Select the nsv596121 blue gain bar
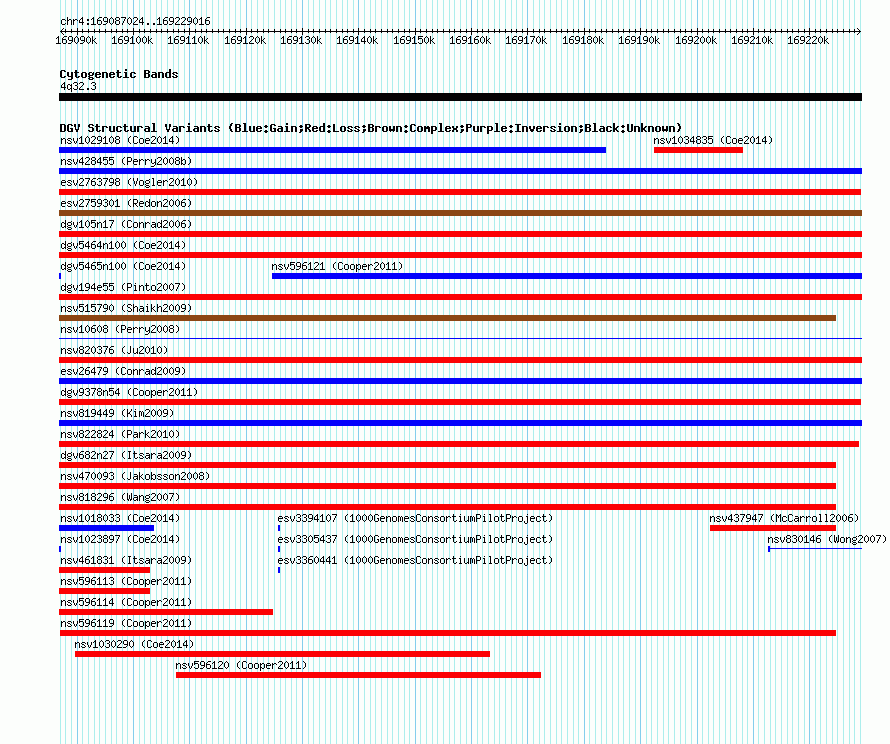This screenshot has height=744, width=890. [567, 276]
